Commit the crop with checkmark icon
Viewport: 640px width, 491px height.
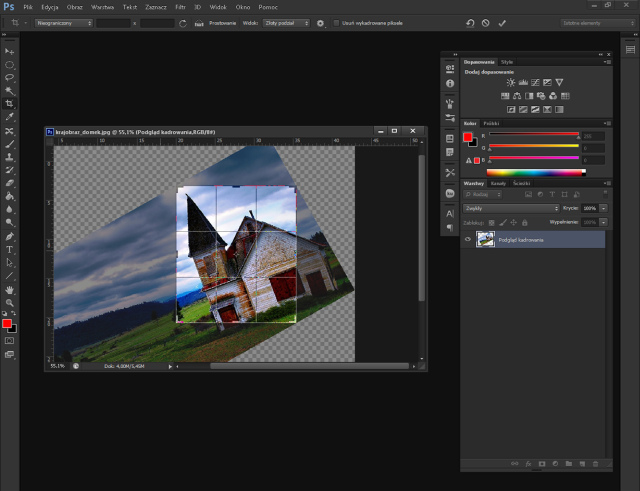click(502, 23)
